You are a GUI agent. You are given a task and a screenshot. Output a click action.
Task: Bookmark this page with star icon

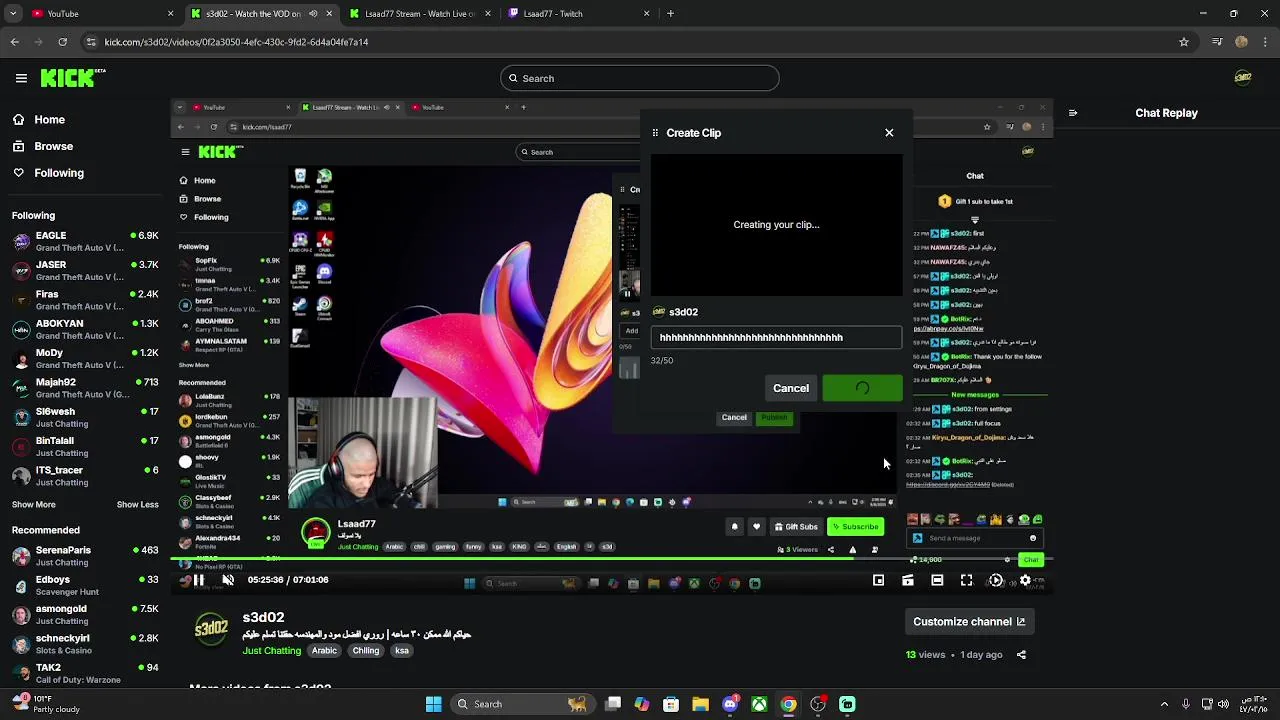[1184, 42]
